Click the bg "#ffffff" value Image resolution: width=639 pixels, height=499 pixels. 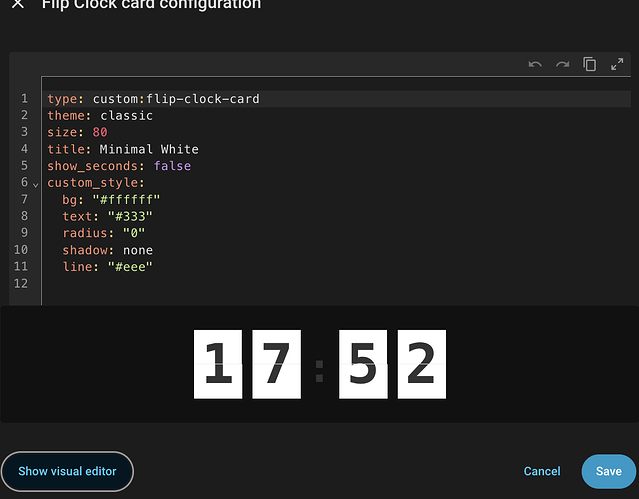(126, 199)
